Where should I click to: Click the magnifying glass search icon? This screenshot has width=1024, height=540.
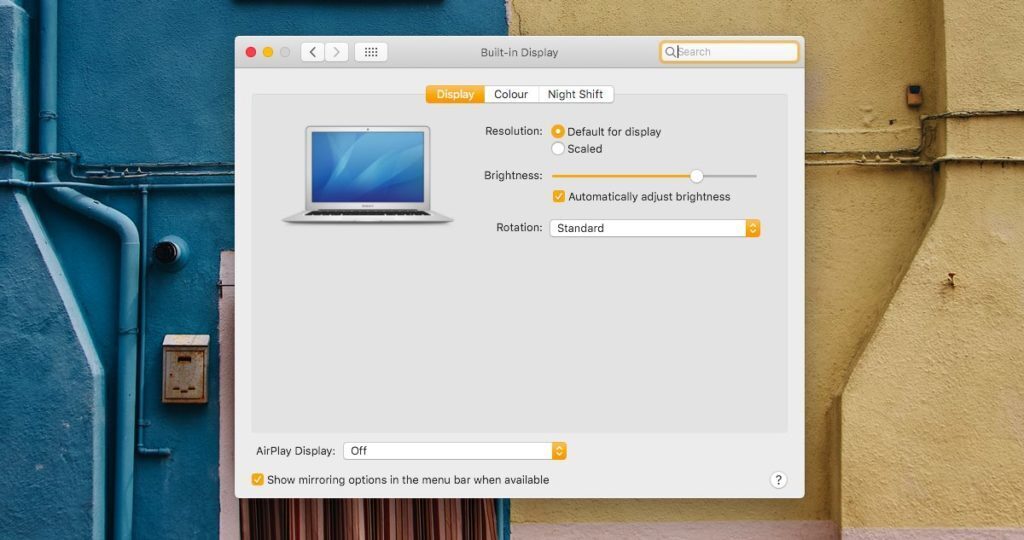pyautogui.click(x=670, y=52)
